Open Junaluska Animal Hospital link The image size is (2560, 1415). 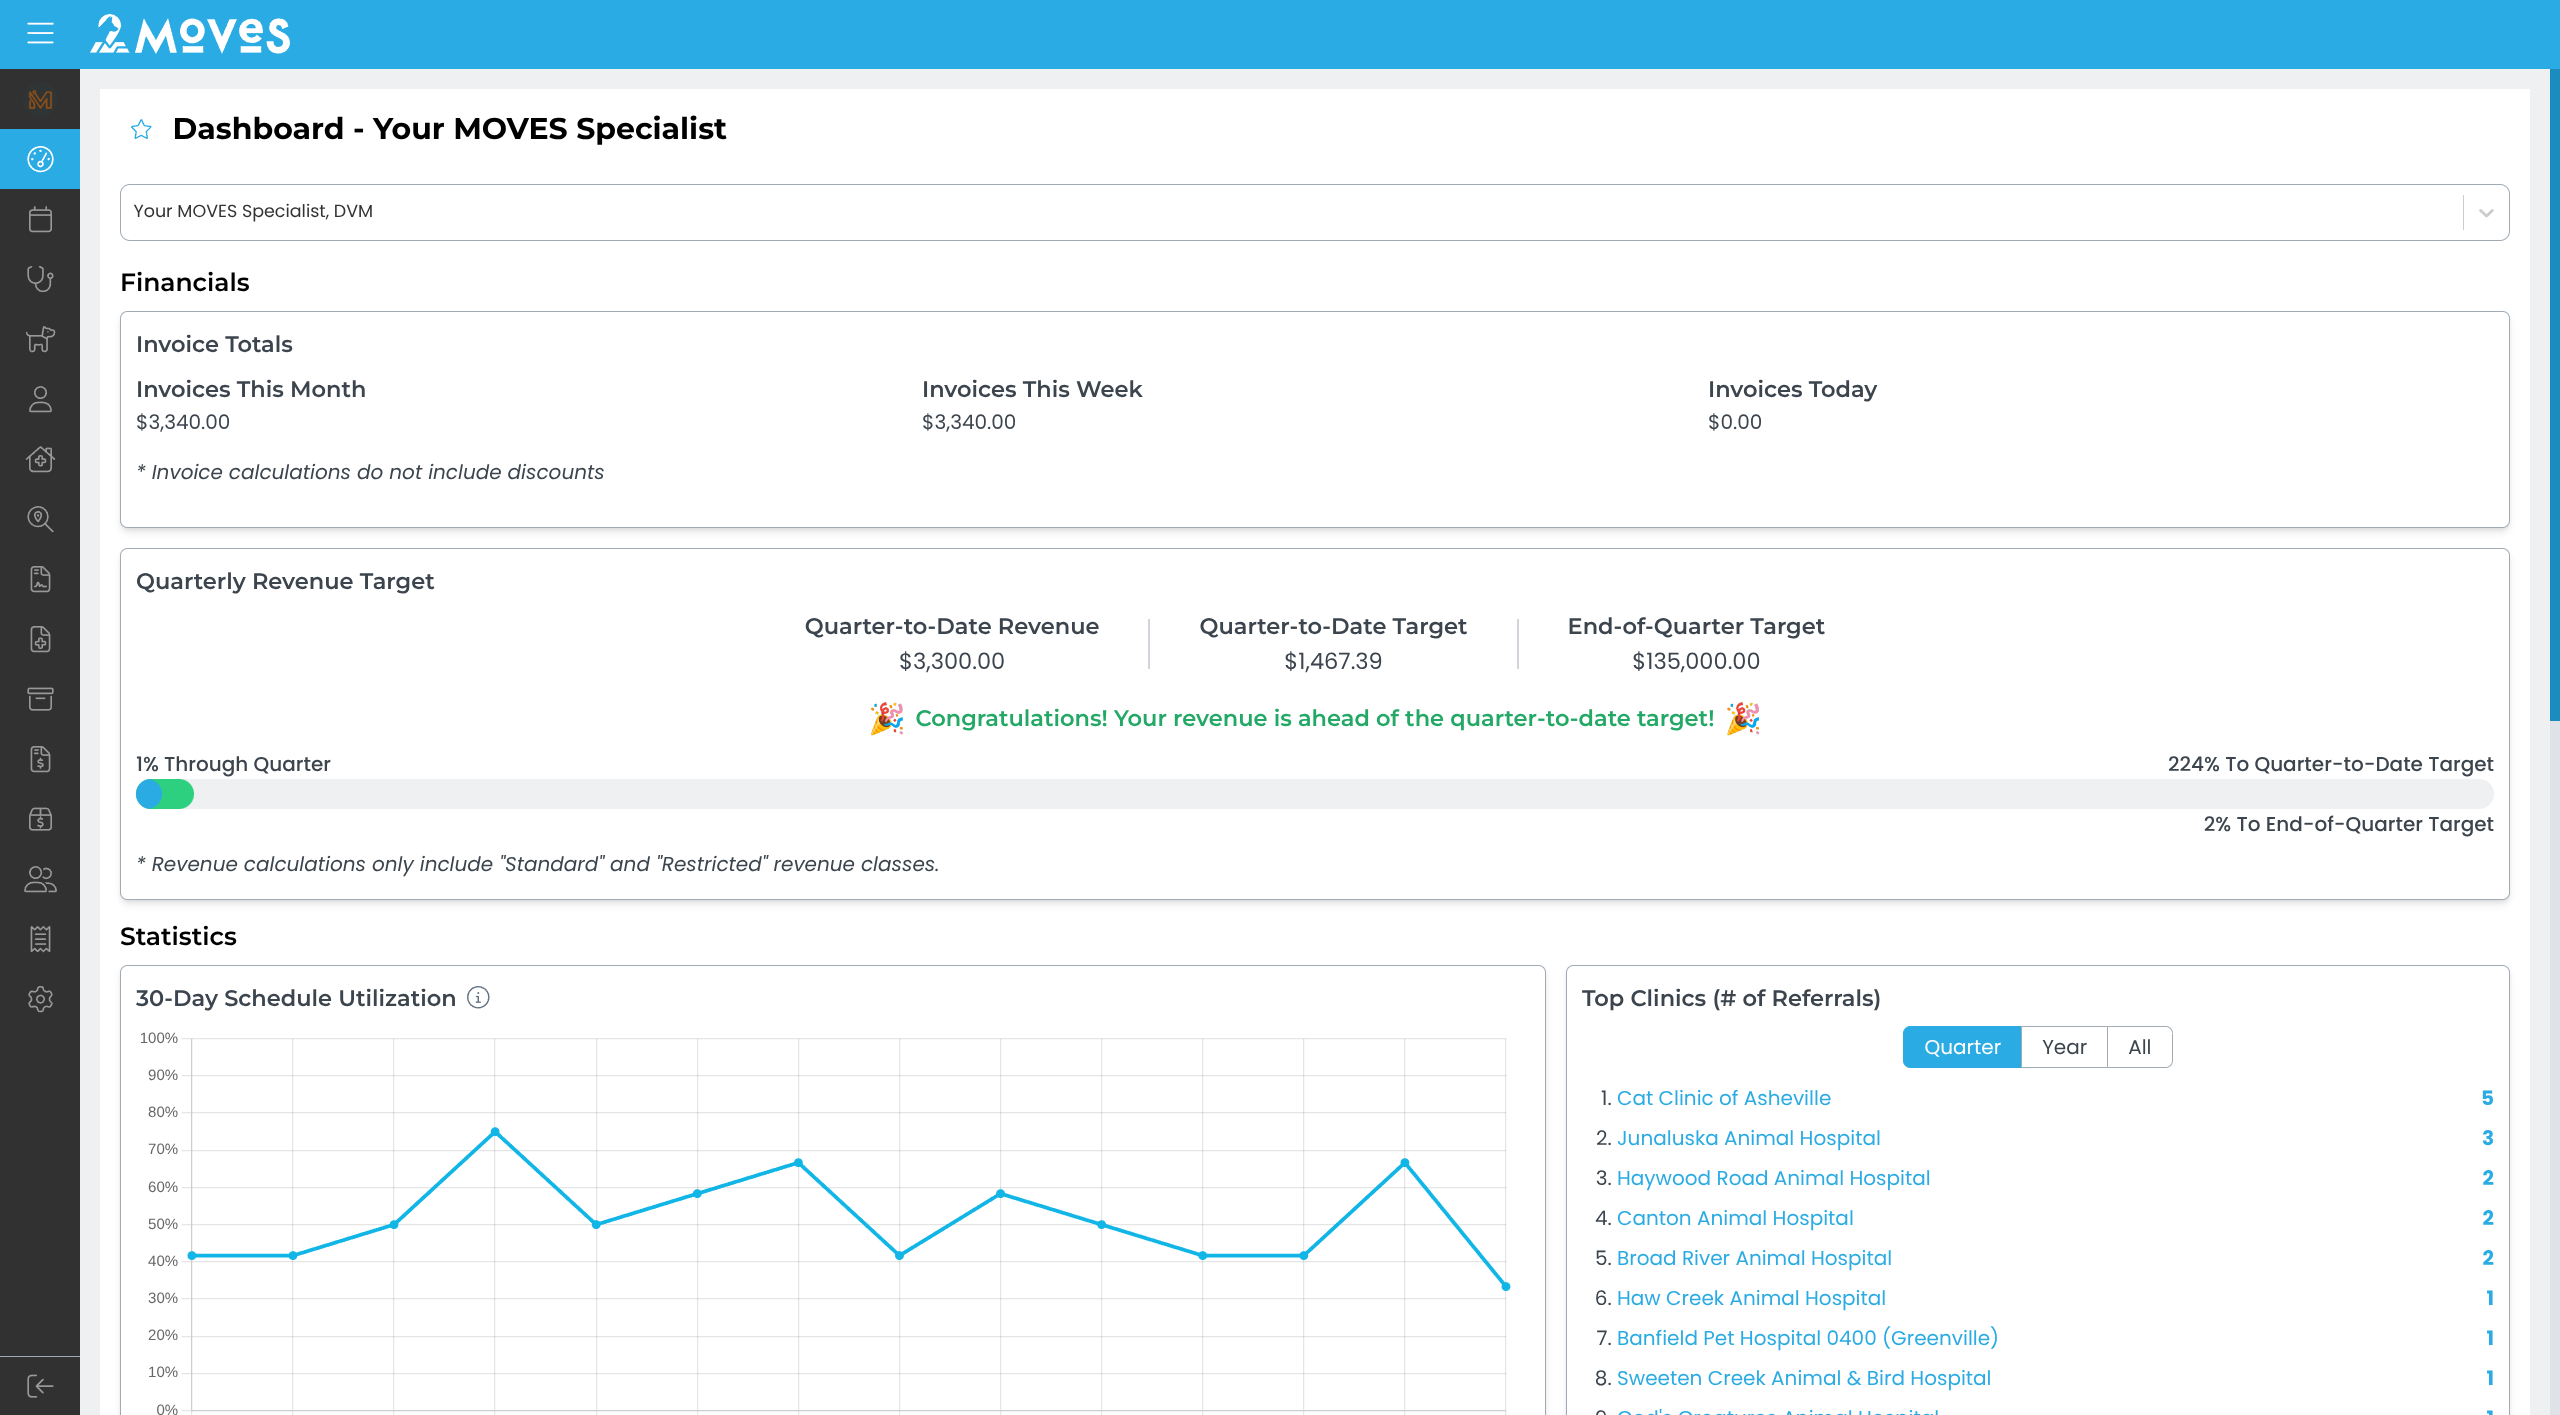[1748, 1138]
